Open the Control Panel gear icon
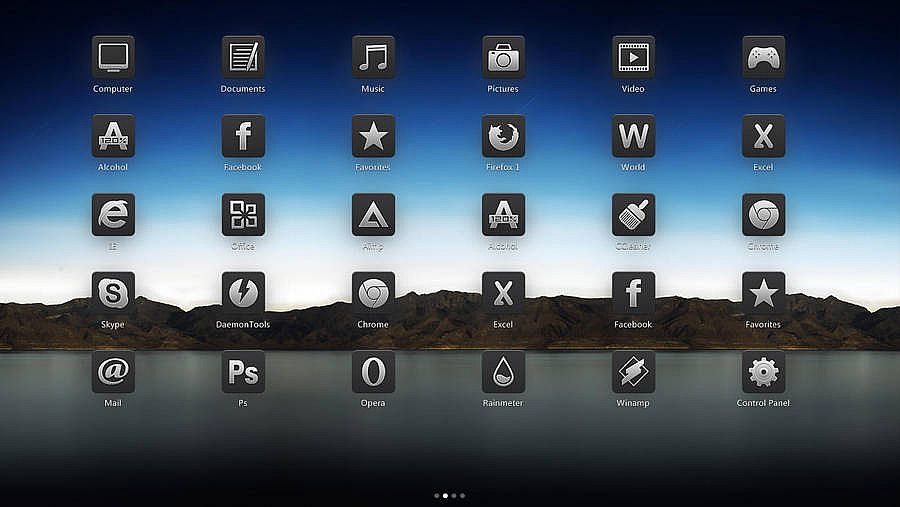 pyautogui.click(x=763, y=371)
